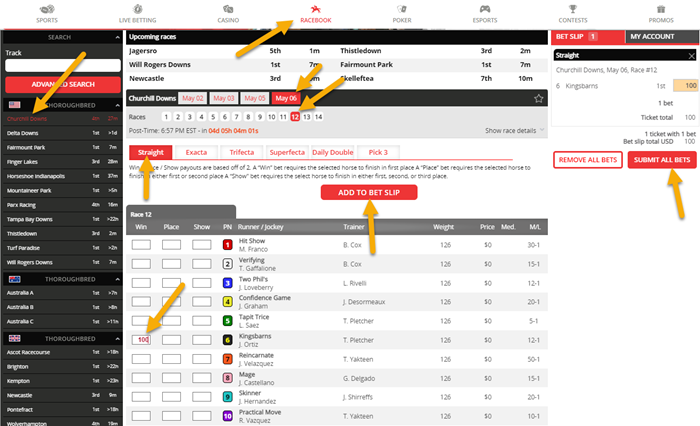Switch to the Trifecta bet tab
The image size is (700, 426).
click(242, 152)
